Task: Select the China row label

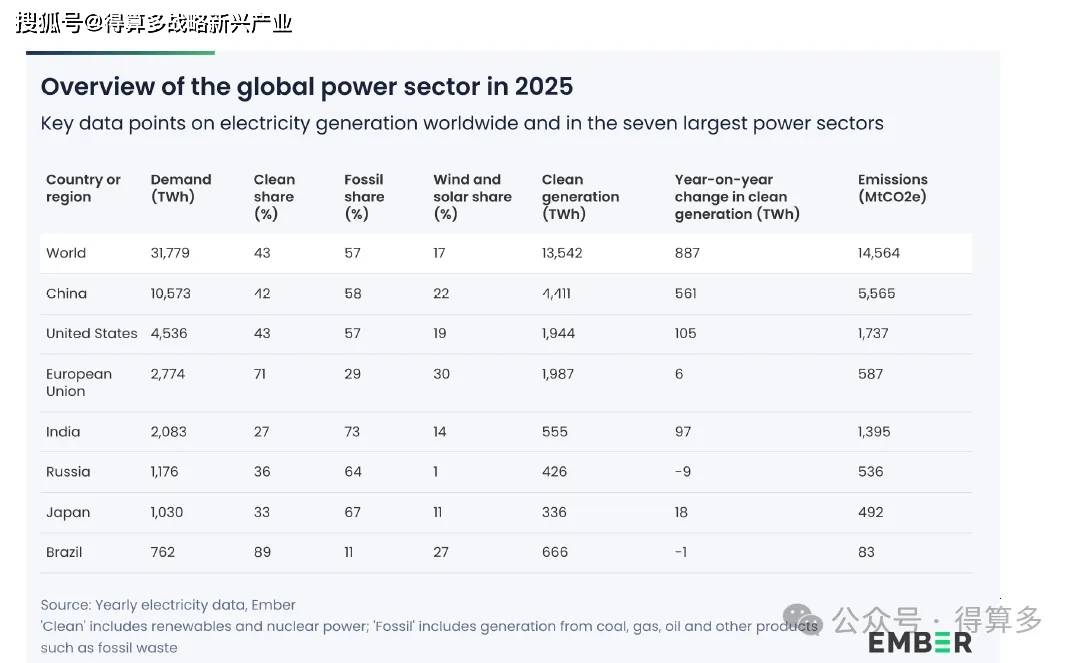Action: 67,293
